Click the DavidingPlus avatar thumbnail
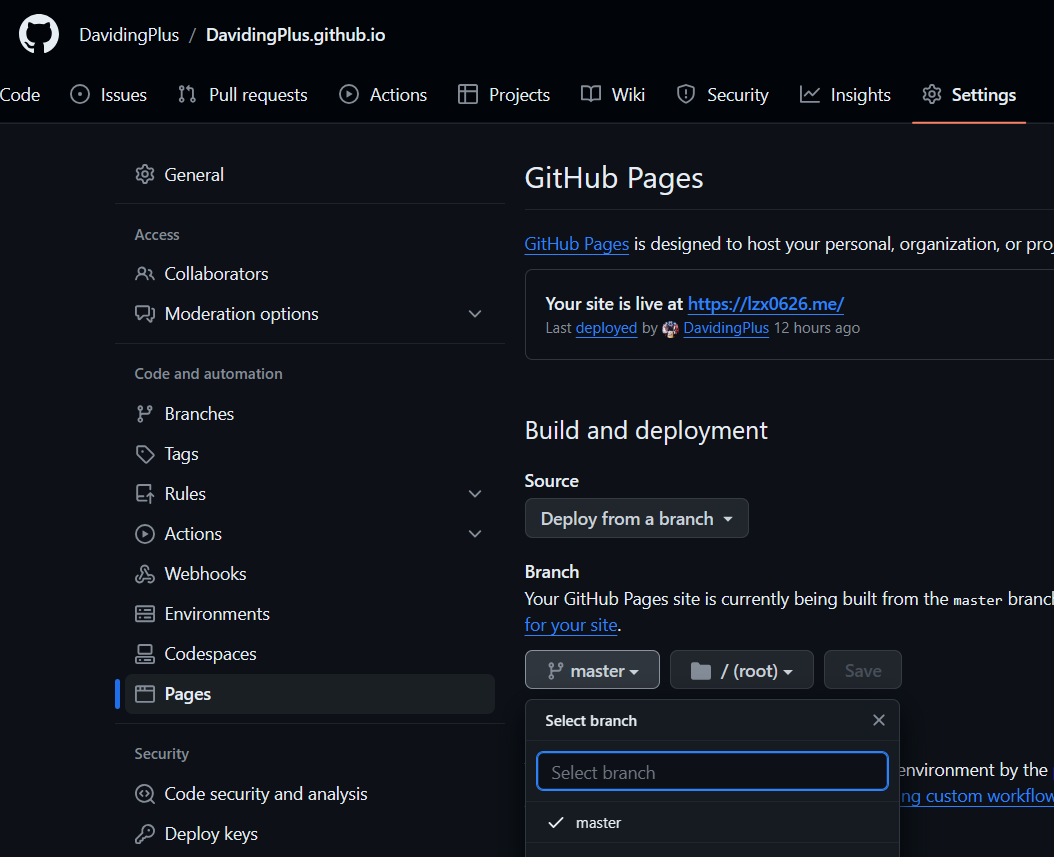Viewport: 1054px width, 857px height. click(670, 329)
